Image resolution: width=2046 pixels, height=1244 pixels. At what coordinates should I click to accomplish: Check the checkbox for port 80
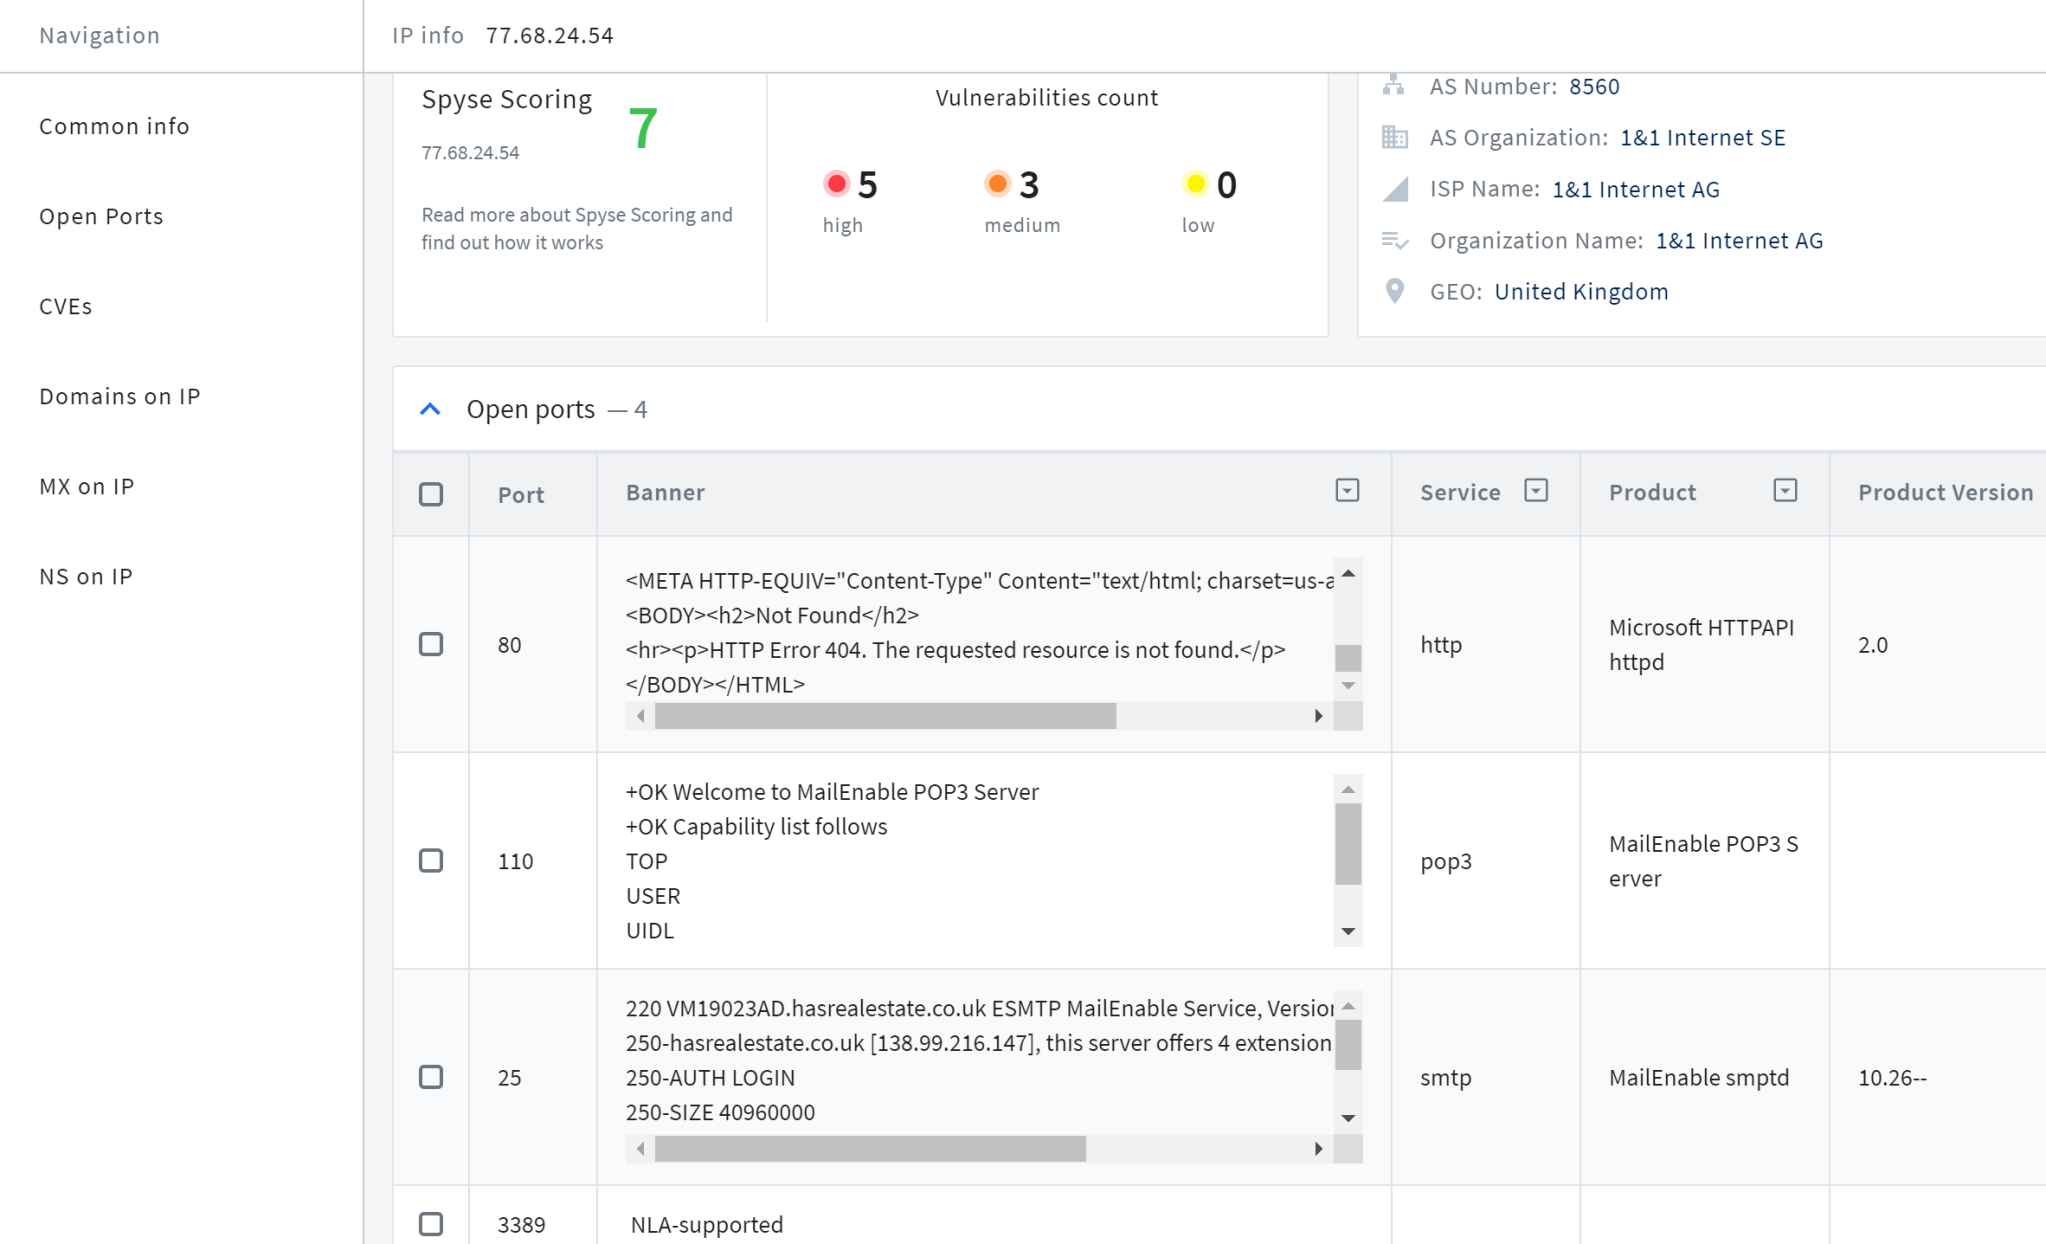(431, 644)
